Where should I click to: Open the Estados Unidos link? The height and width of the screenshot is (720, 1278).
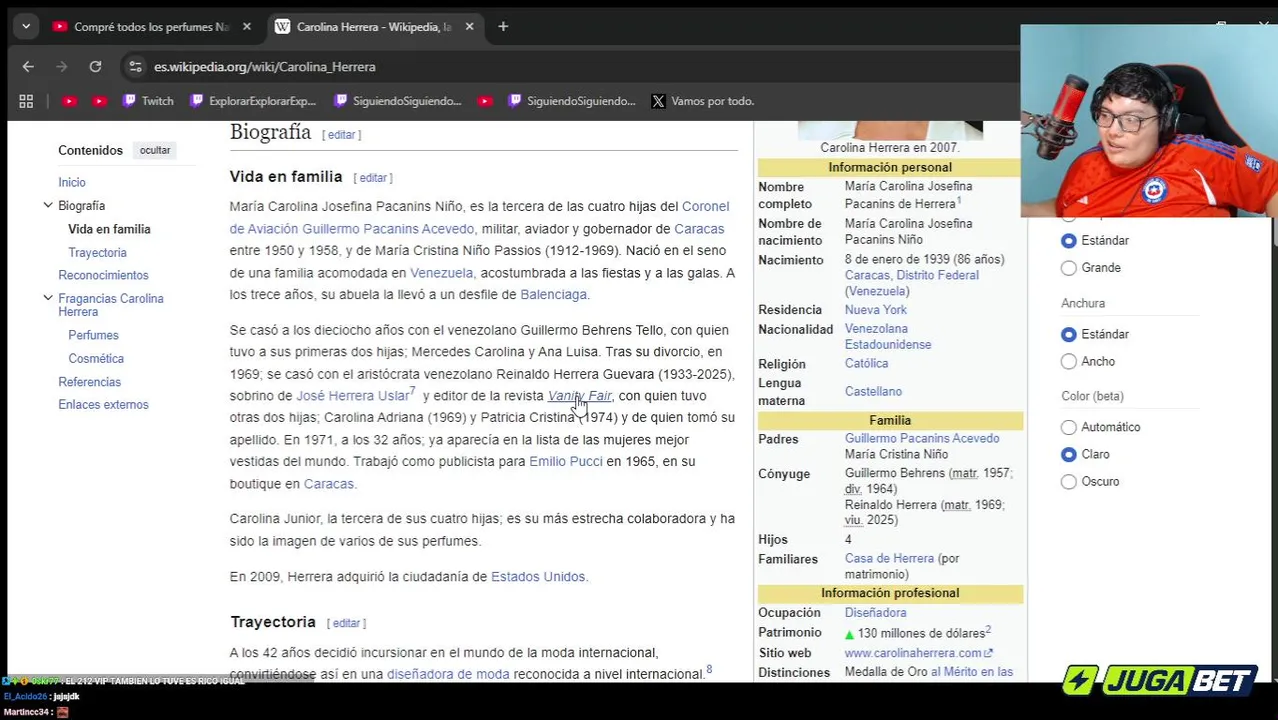538,577
